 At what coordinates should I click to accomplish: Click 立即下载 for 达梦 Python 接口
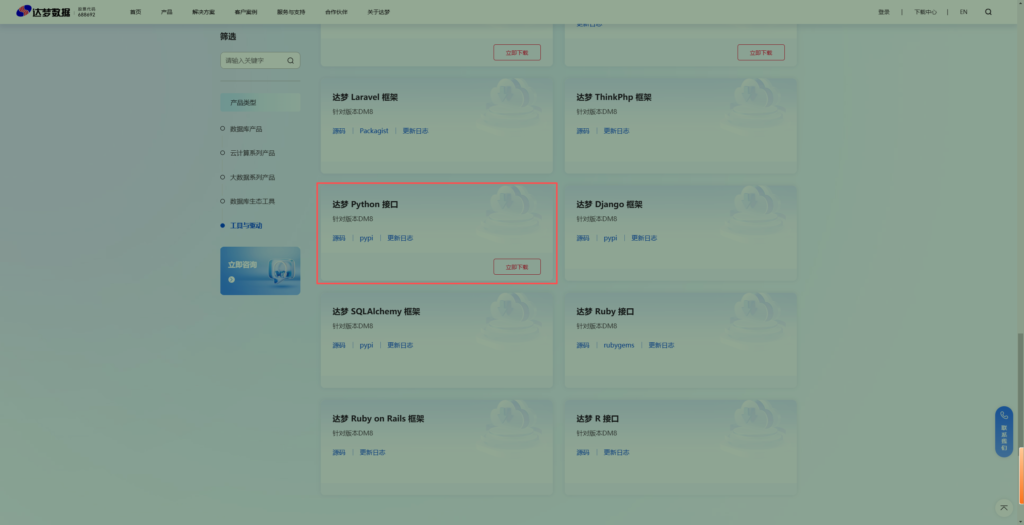pyautogui.click(x=516, y=267)
